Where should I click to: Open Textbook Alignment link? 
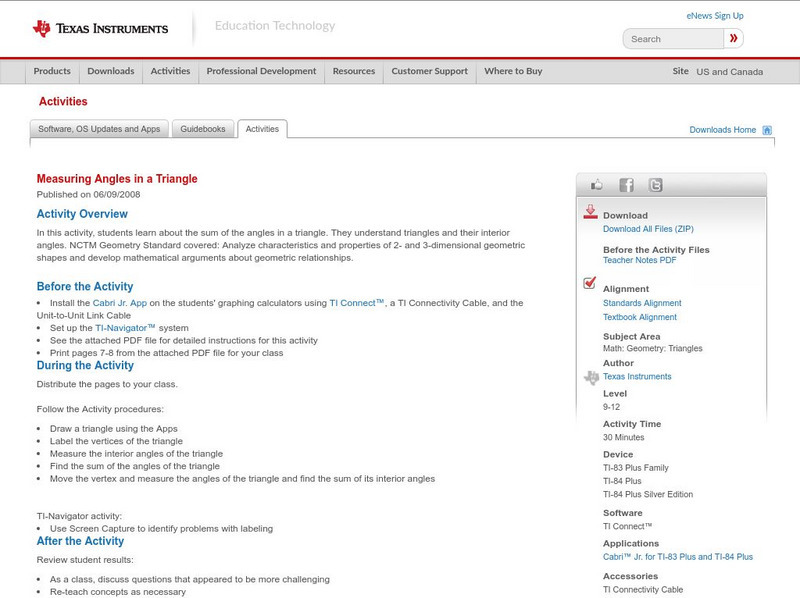point(640,317)
